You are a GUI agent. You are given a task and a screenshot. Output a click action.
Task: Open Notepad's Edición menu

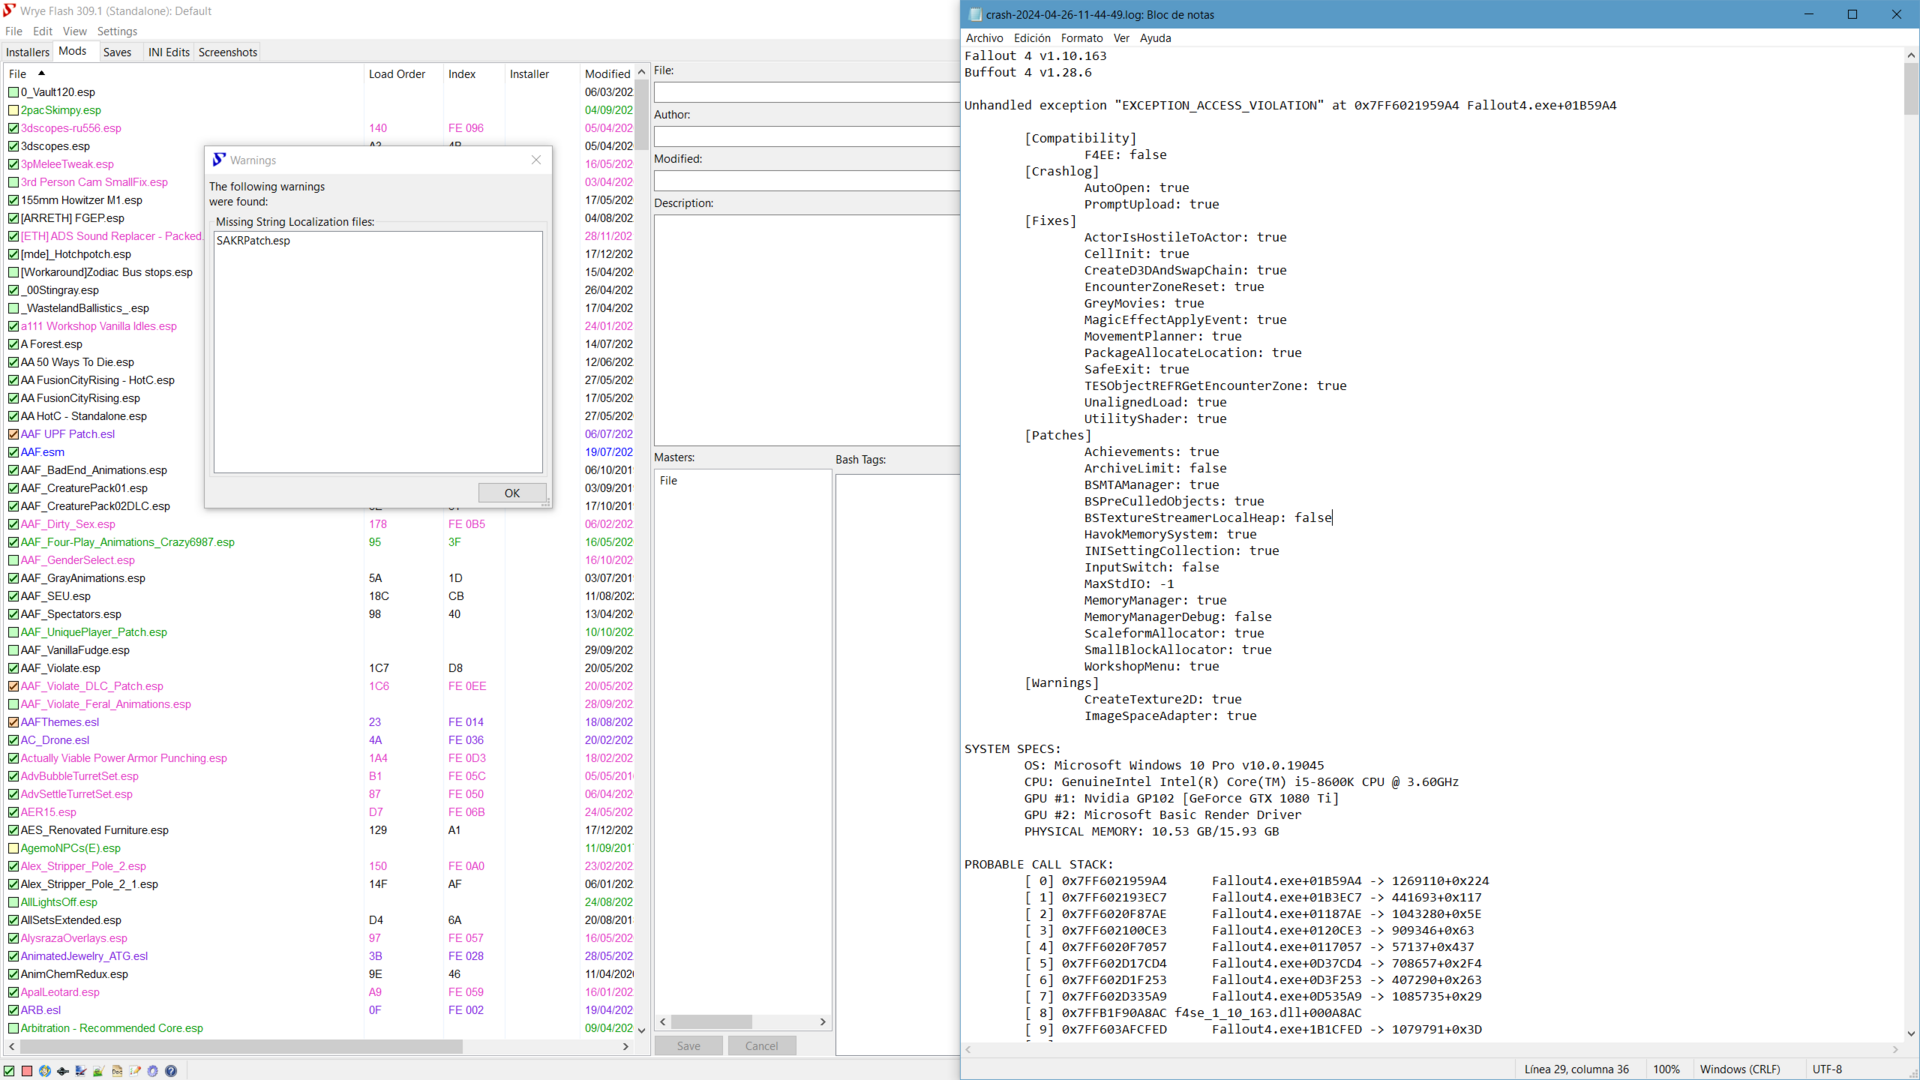pyautogui.click(x=1032, y=38)
